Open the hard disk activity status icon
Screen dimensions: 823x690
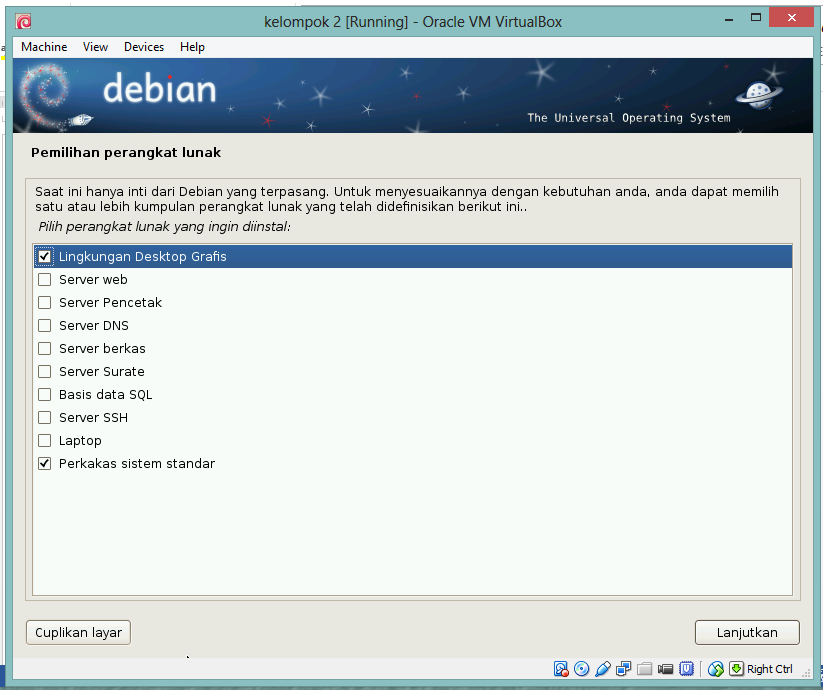click(x=561, y=668)
